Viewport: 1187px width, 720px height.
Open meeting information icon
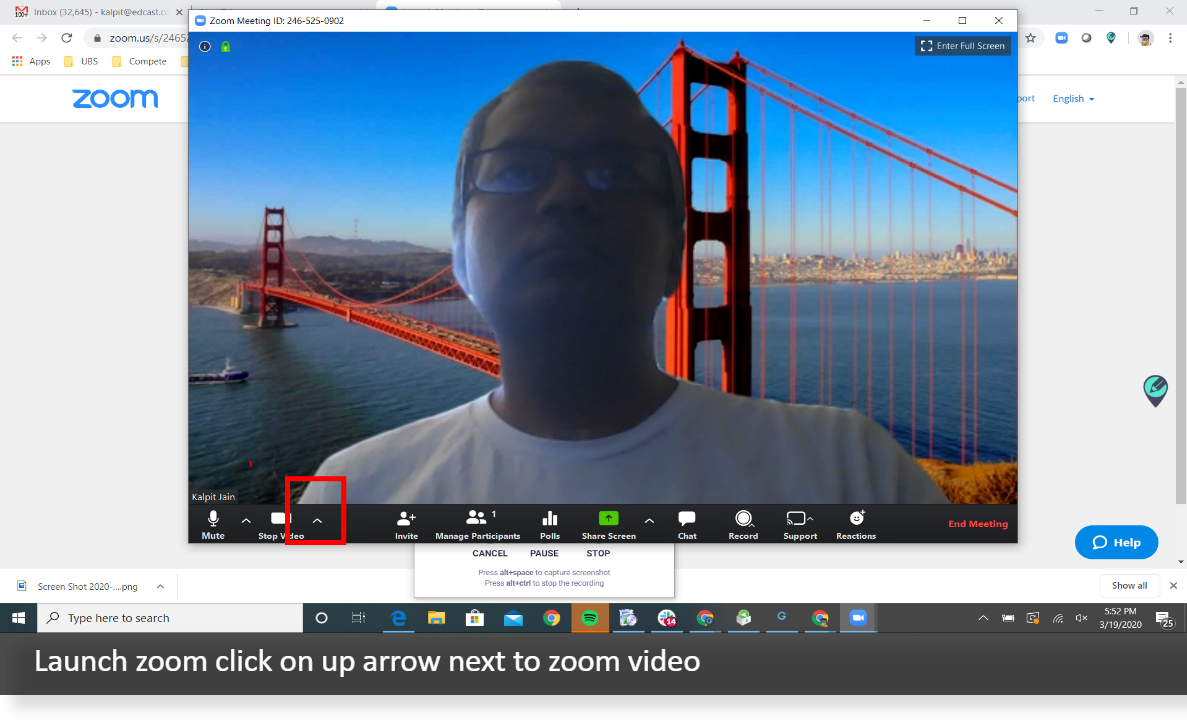pos(204,47)
